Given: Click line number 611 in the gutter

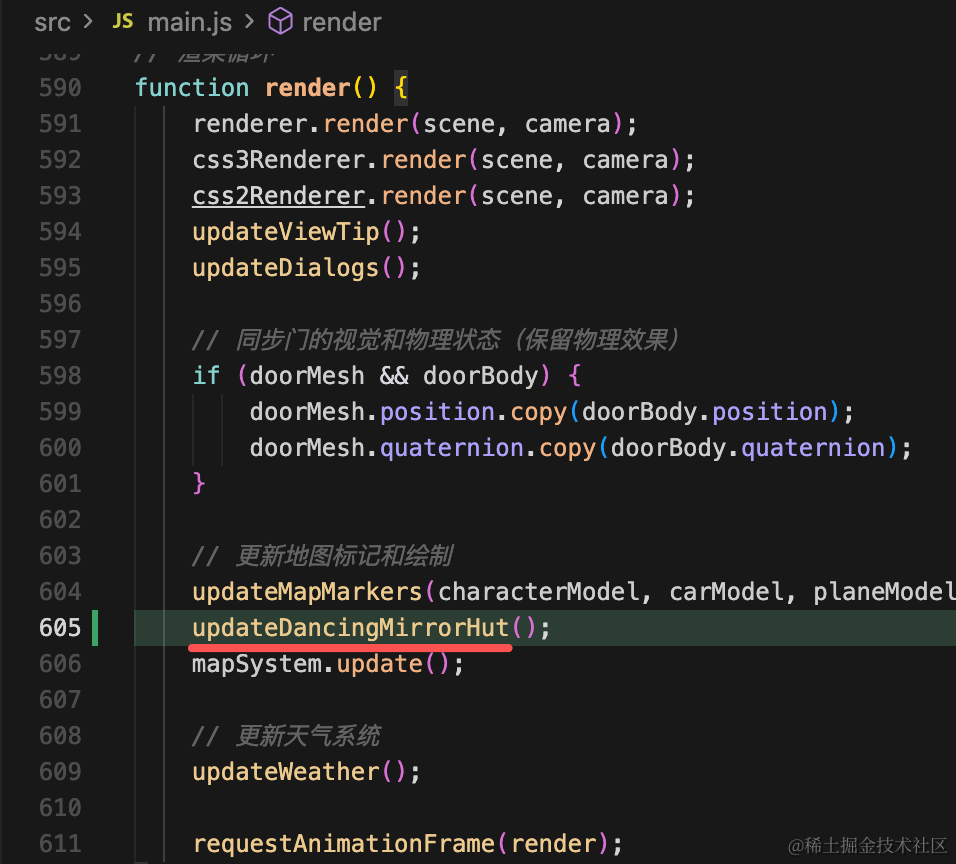Looking at the screenshot, I should (60, 844).
